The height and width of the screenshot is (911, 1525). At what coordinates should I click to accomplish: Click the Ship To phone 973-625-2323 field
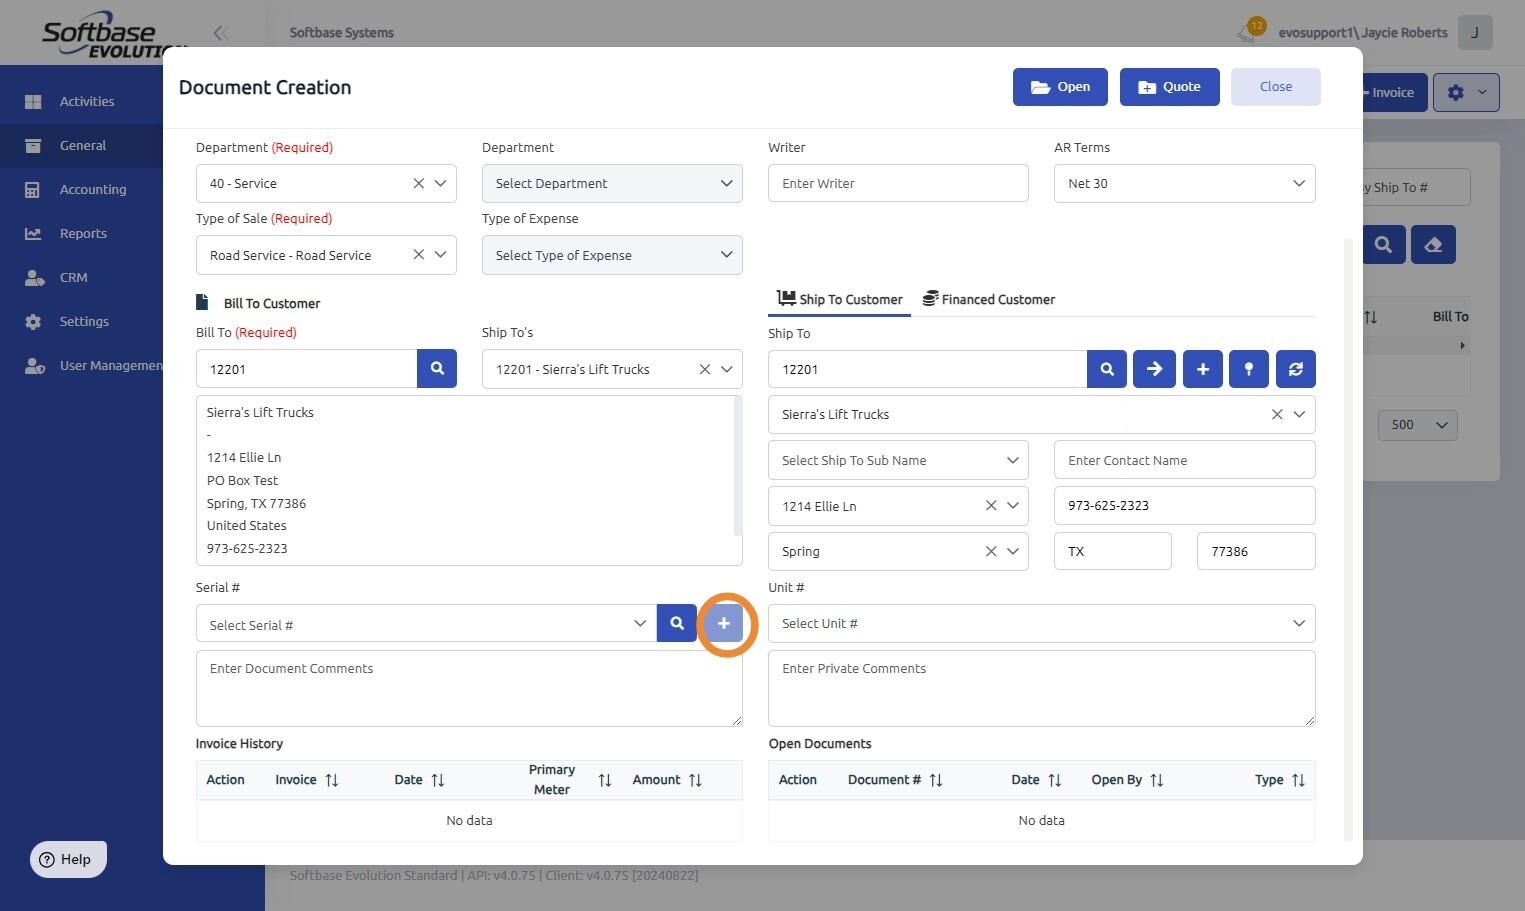click(x=1184, y=506)
